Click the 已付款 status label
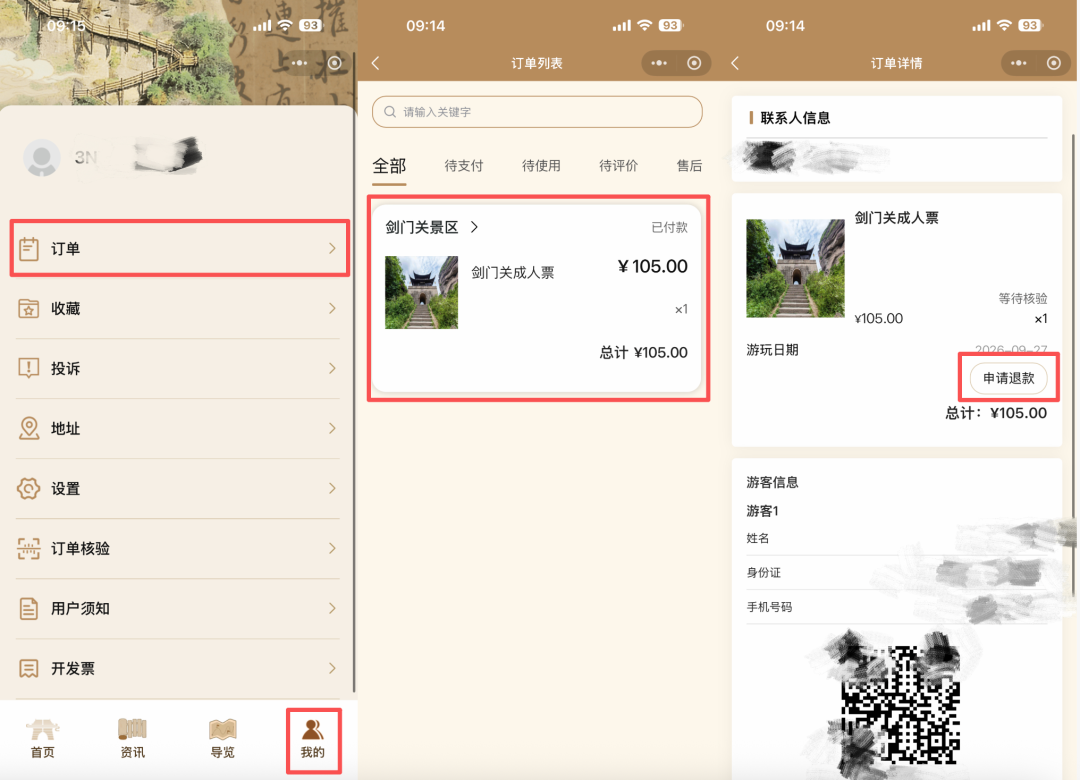The width and height of the screenshot is (1080, 780). 669,227
